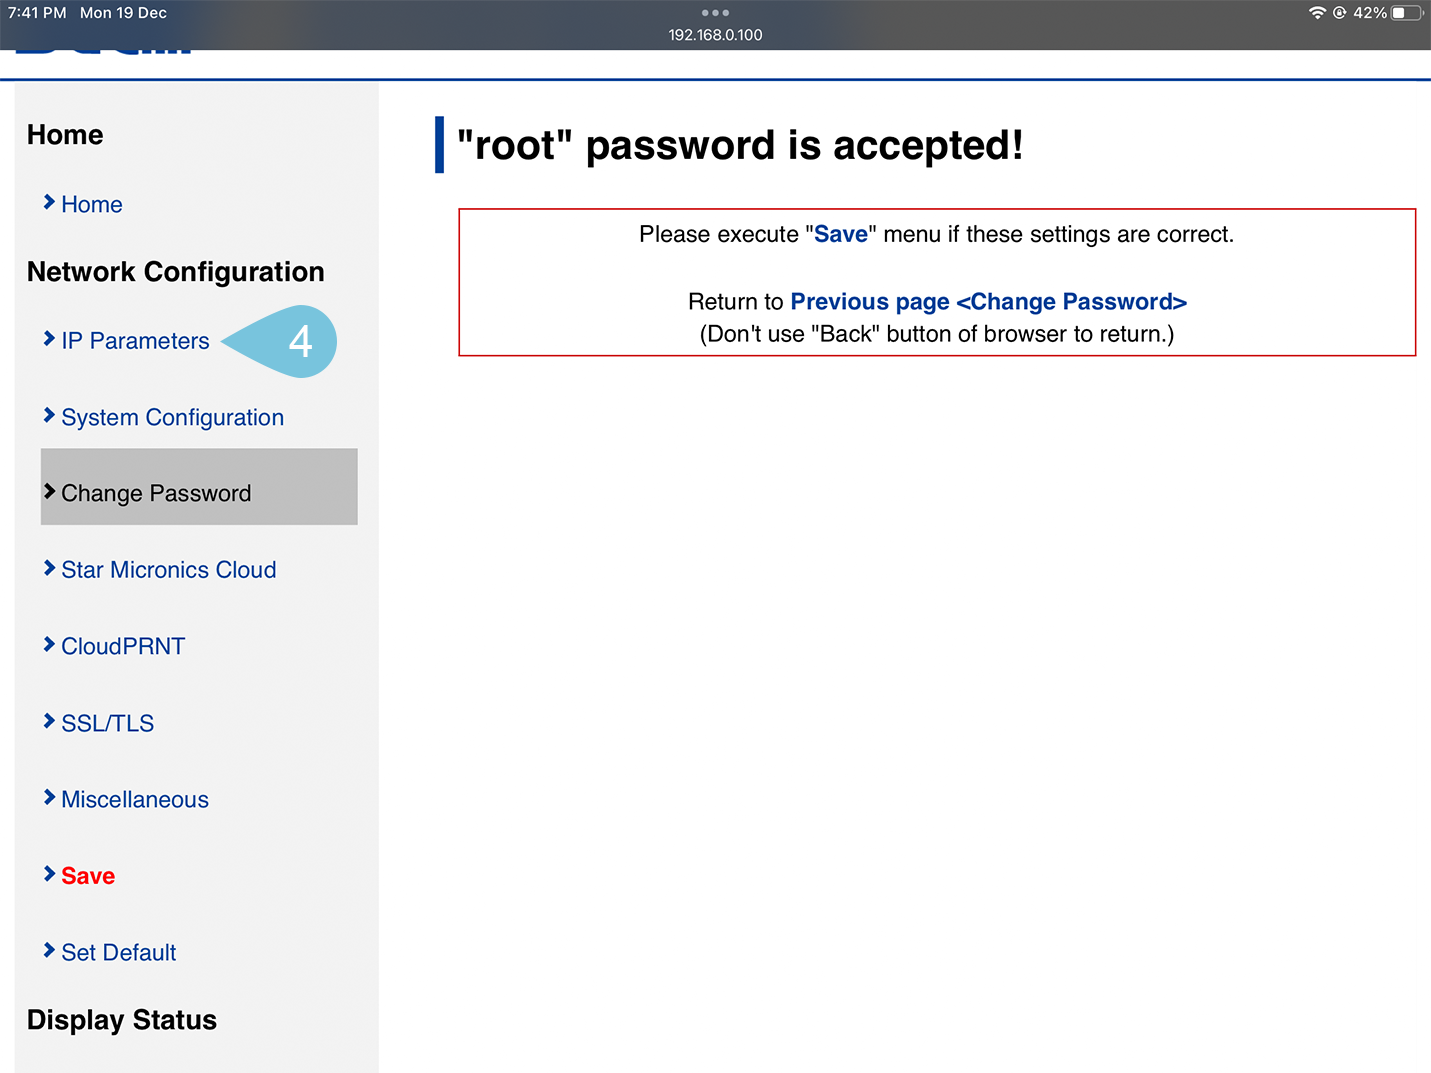The height and width of the screenshot is (1073, 1431).
Task: Tap the three-dot multitasking control at top
Action: coord(715,13)
